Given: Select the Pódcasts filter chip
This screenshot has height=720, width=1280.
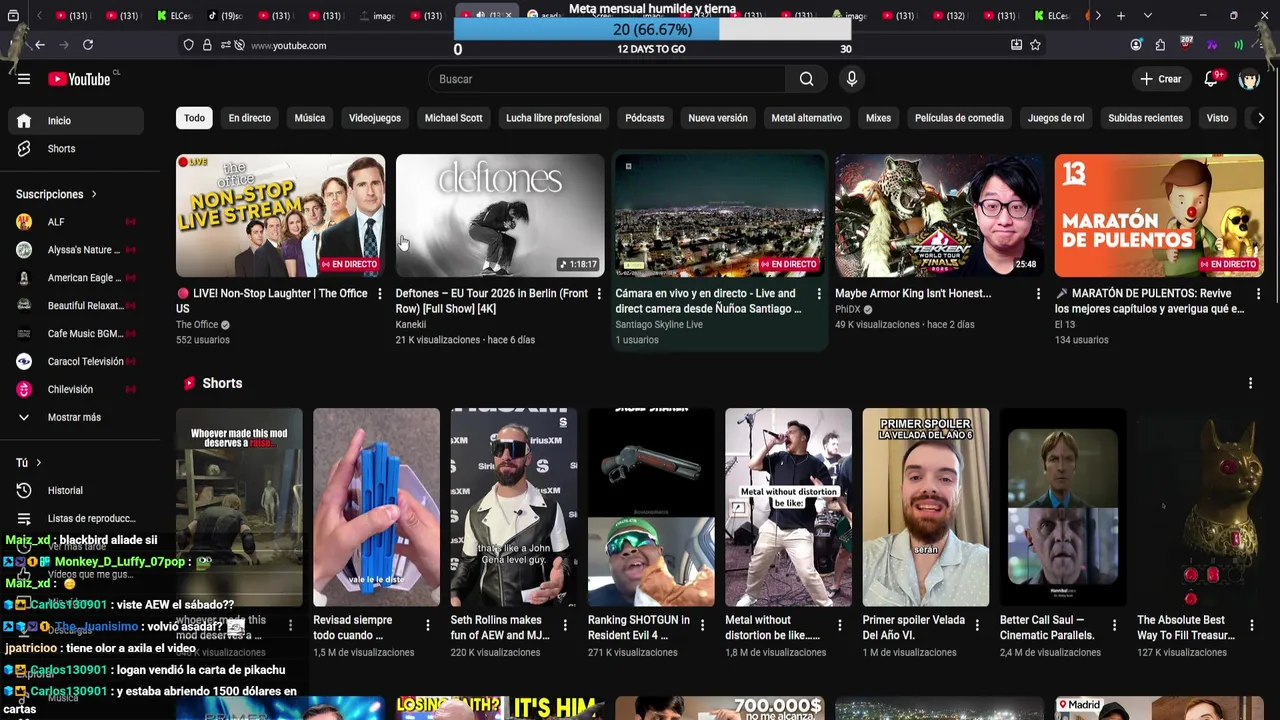Looking at the screenshot, I should 644,118.
